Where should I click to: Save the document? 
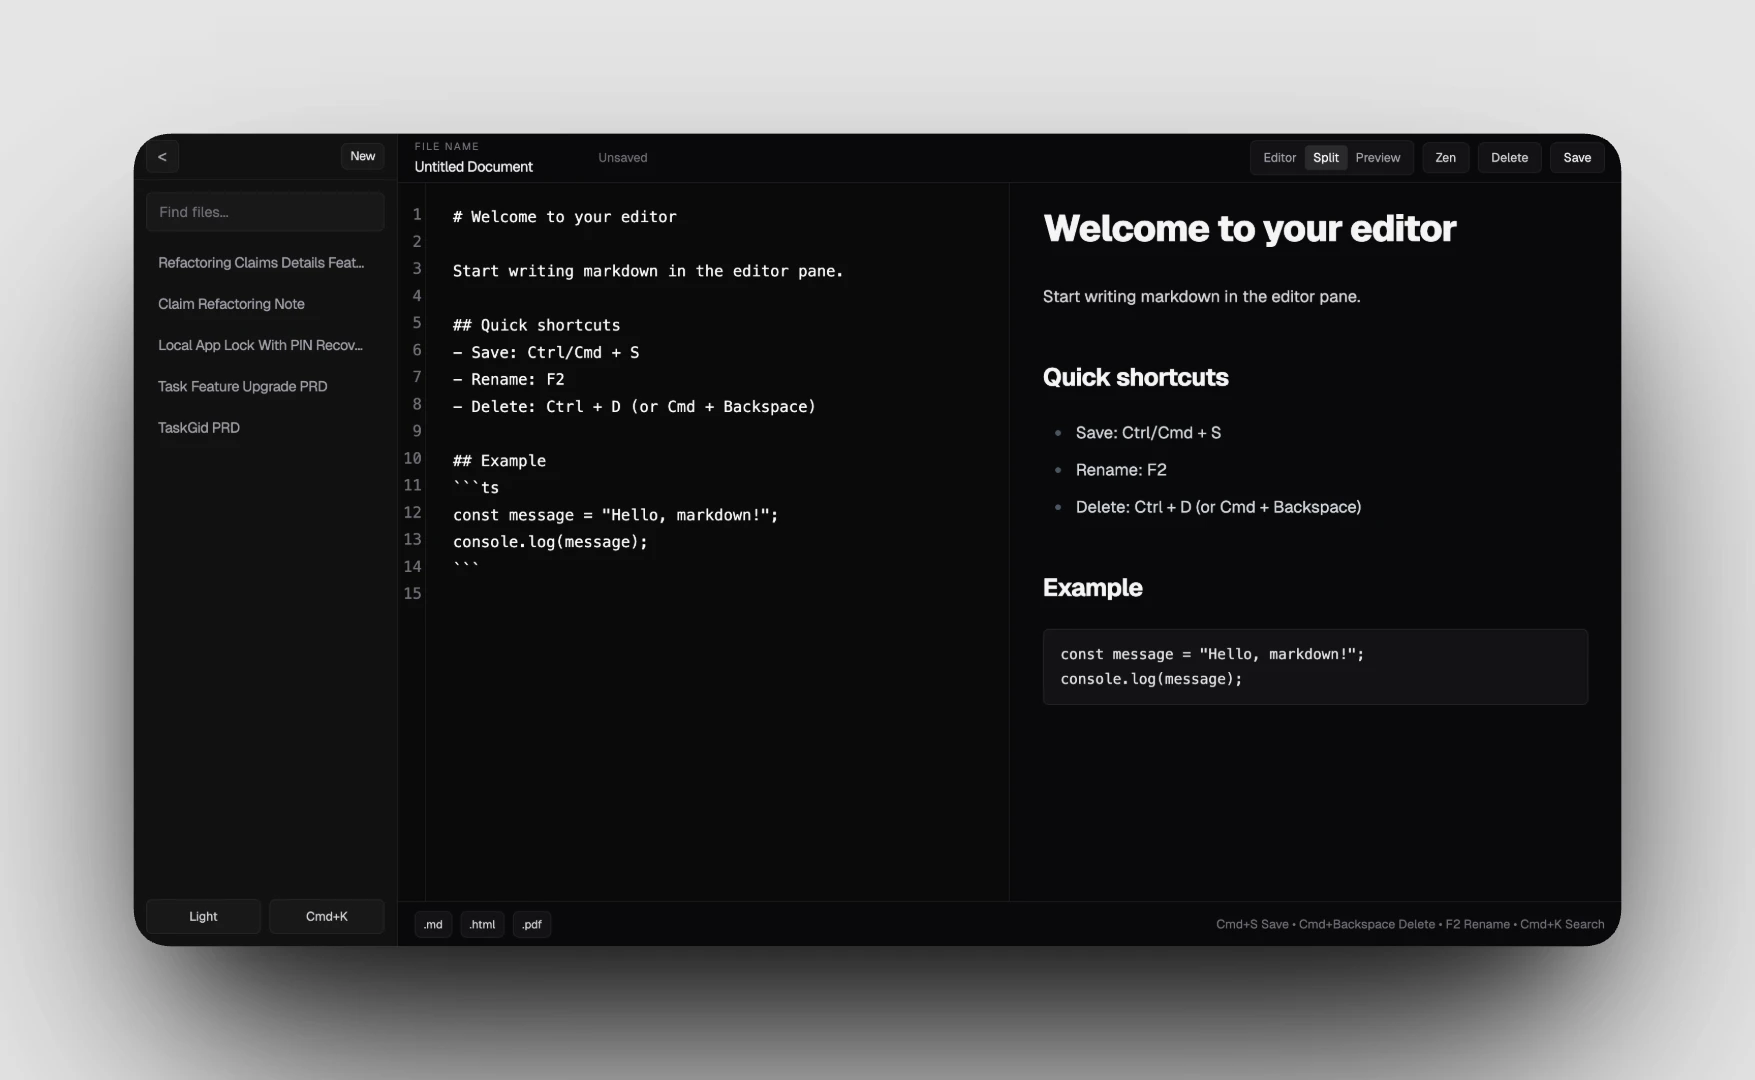tap(1577, 158)
